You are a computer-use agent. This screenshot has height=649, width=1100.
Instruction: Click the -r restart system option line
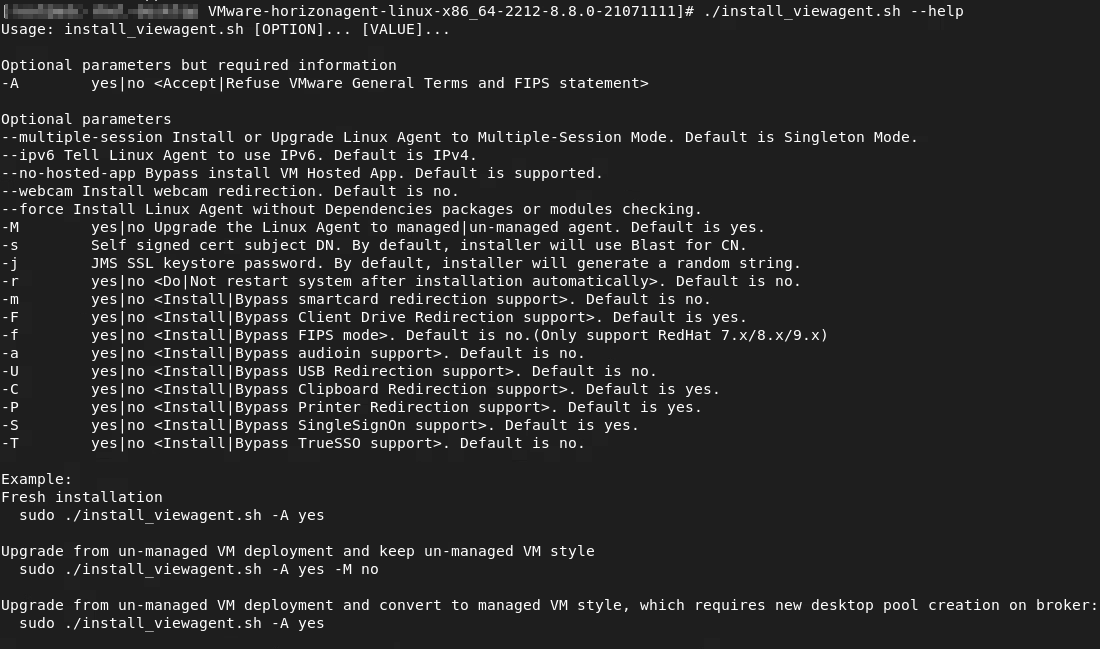[x=401, y=281]
